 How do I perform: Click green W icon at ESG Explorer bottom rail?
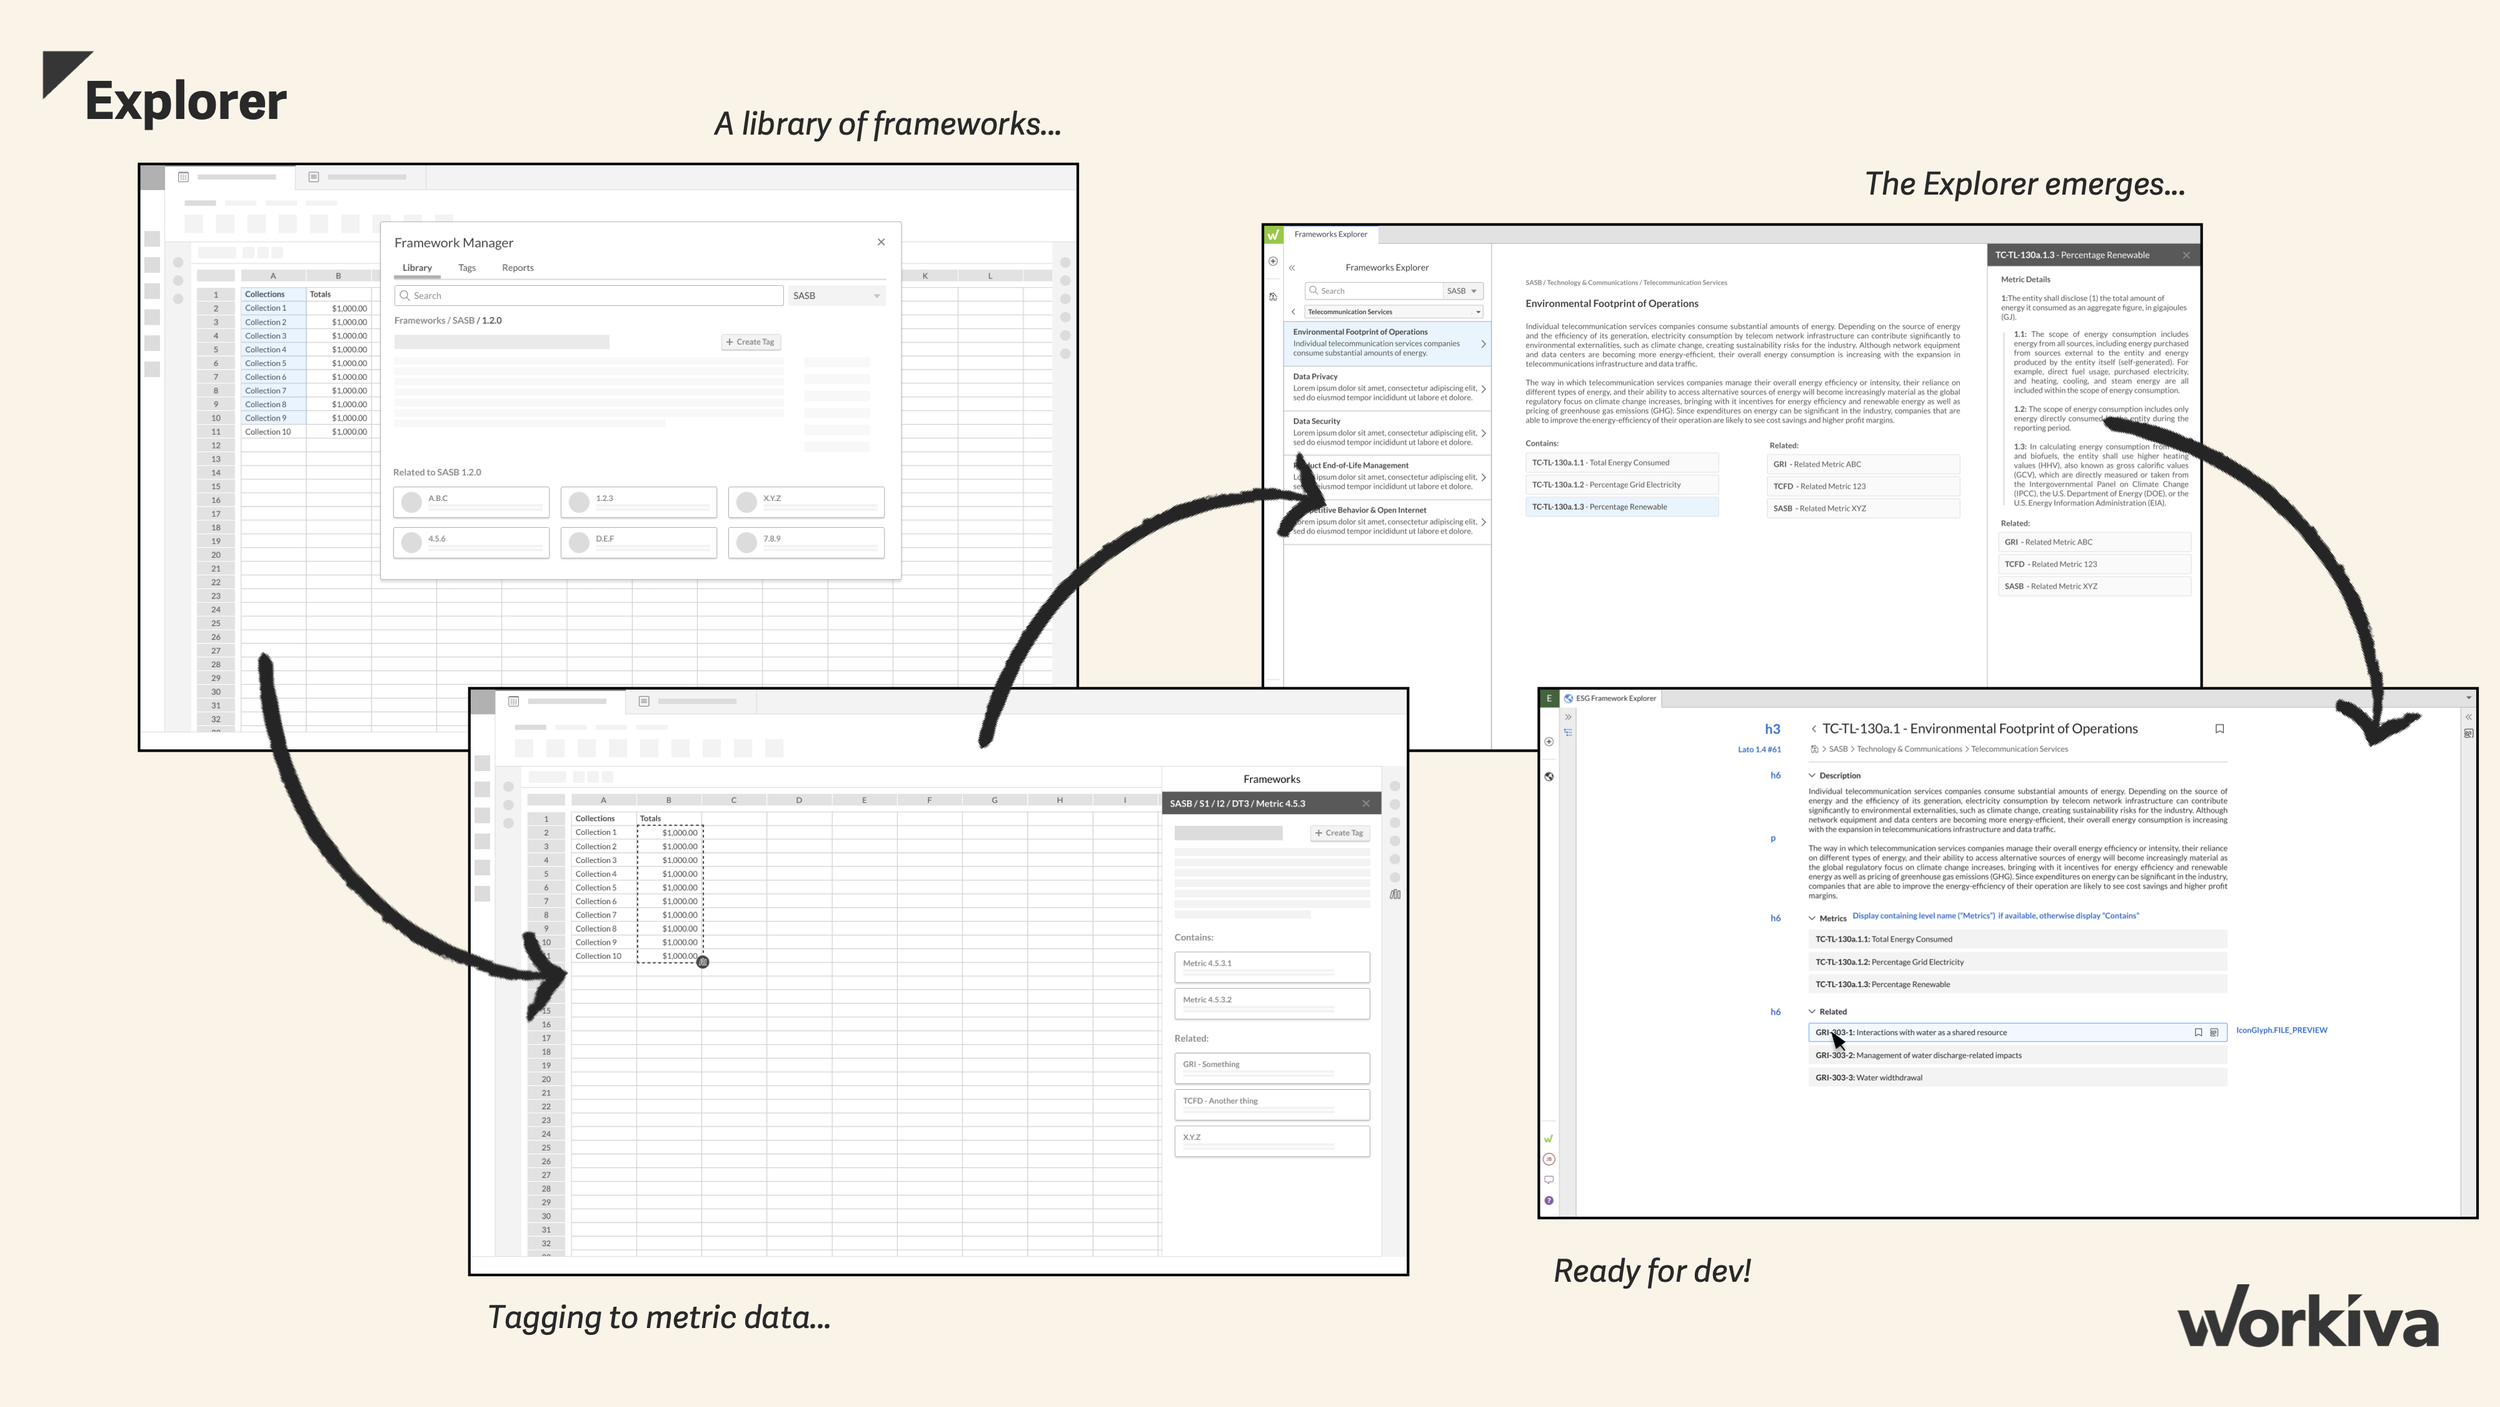1549,1139
